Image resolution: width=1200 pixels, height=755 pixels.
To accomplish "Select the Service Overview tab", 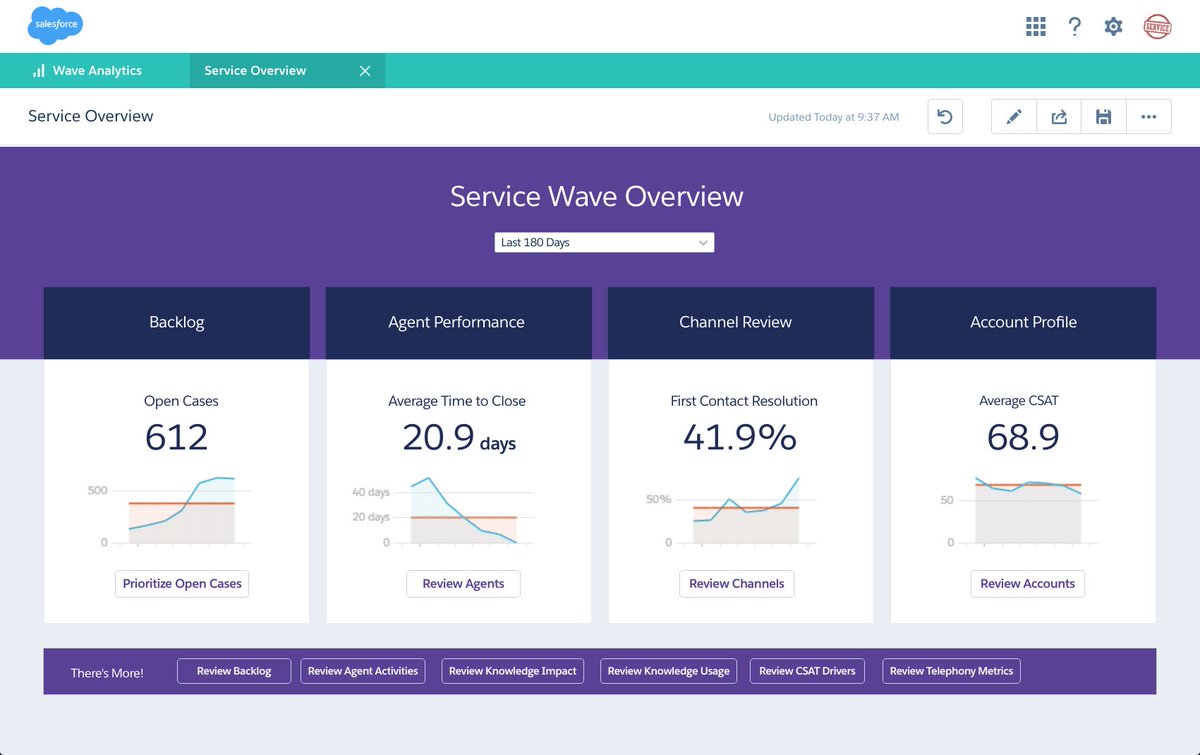I will tap(287, 71).
